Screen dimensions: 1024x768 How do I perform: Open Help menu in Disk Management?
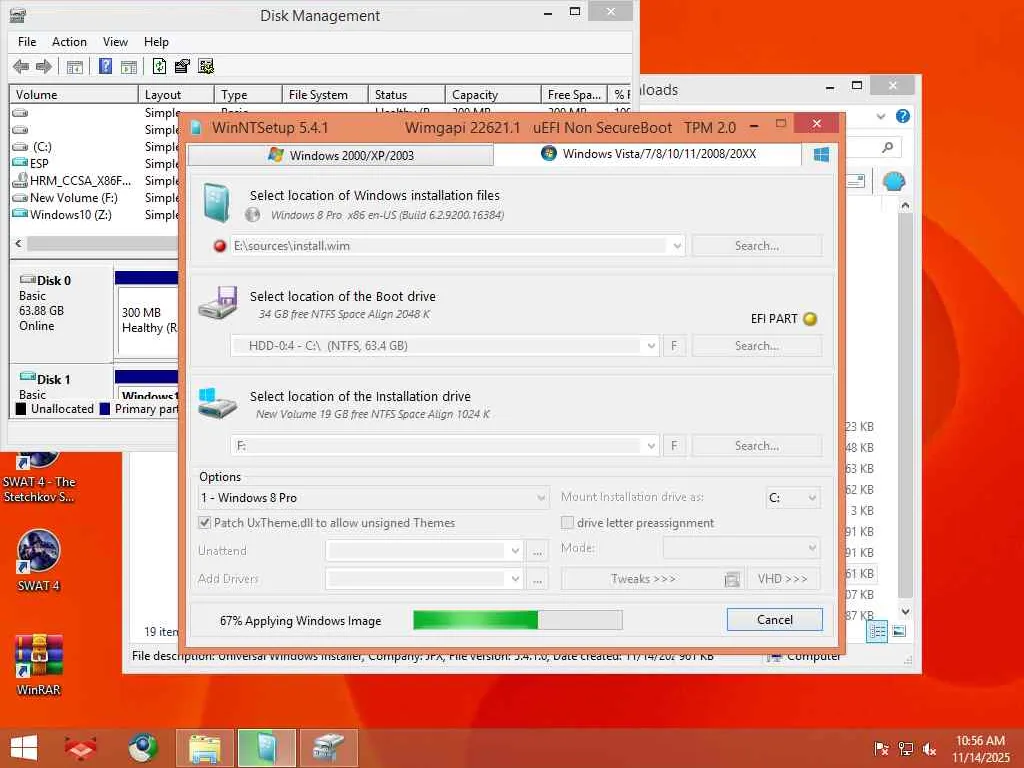point(156,42)
